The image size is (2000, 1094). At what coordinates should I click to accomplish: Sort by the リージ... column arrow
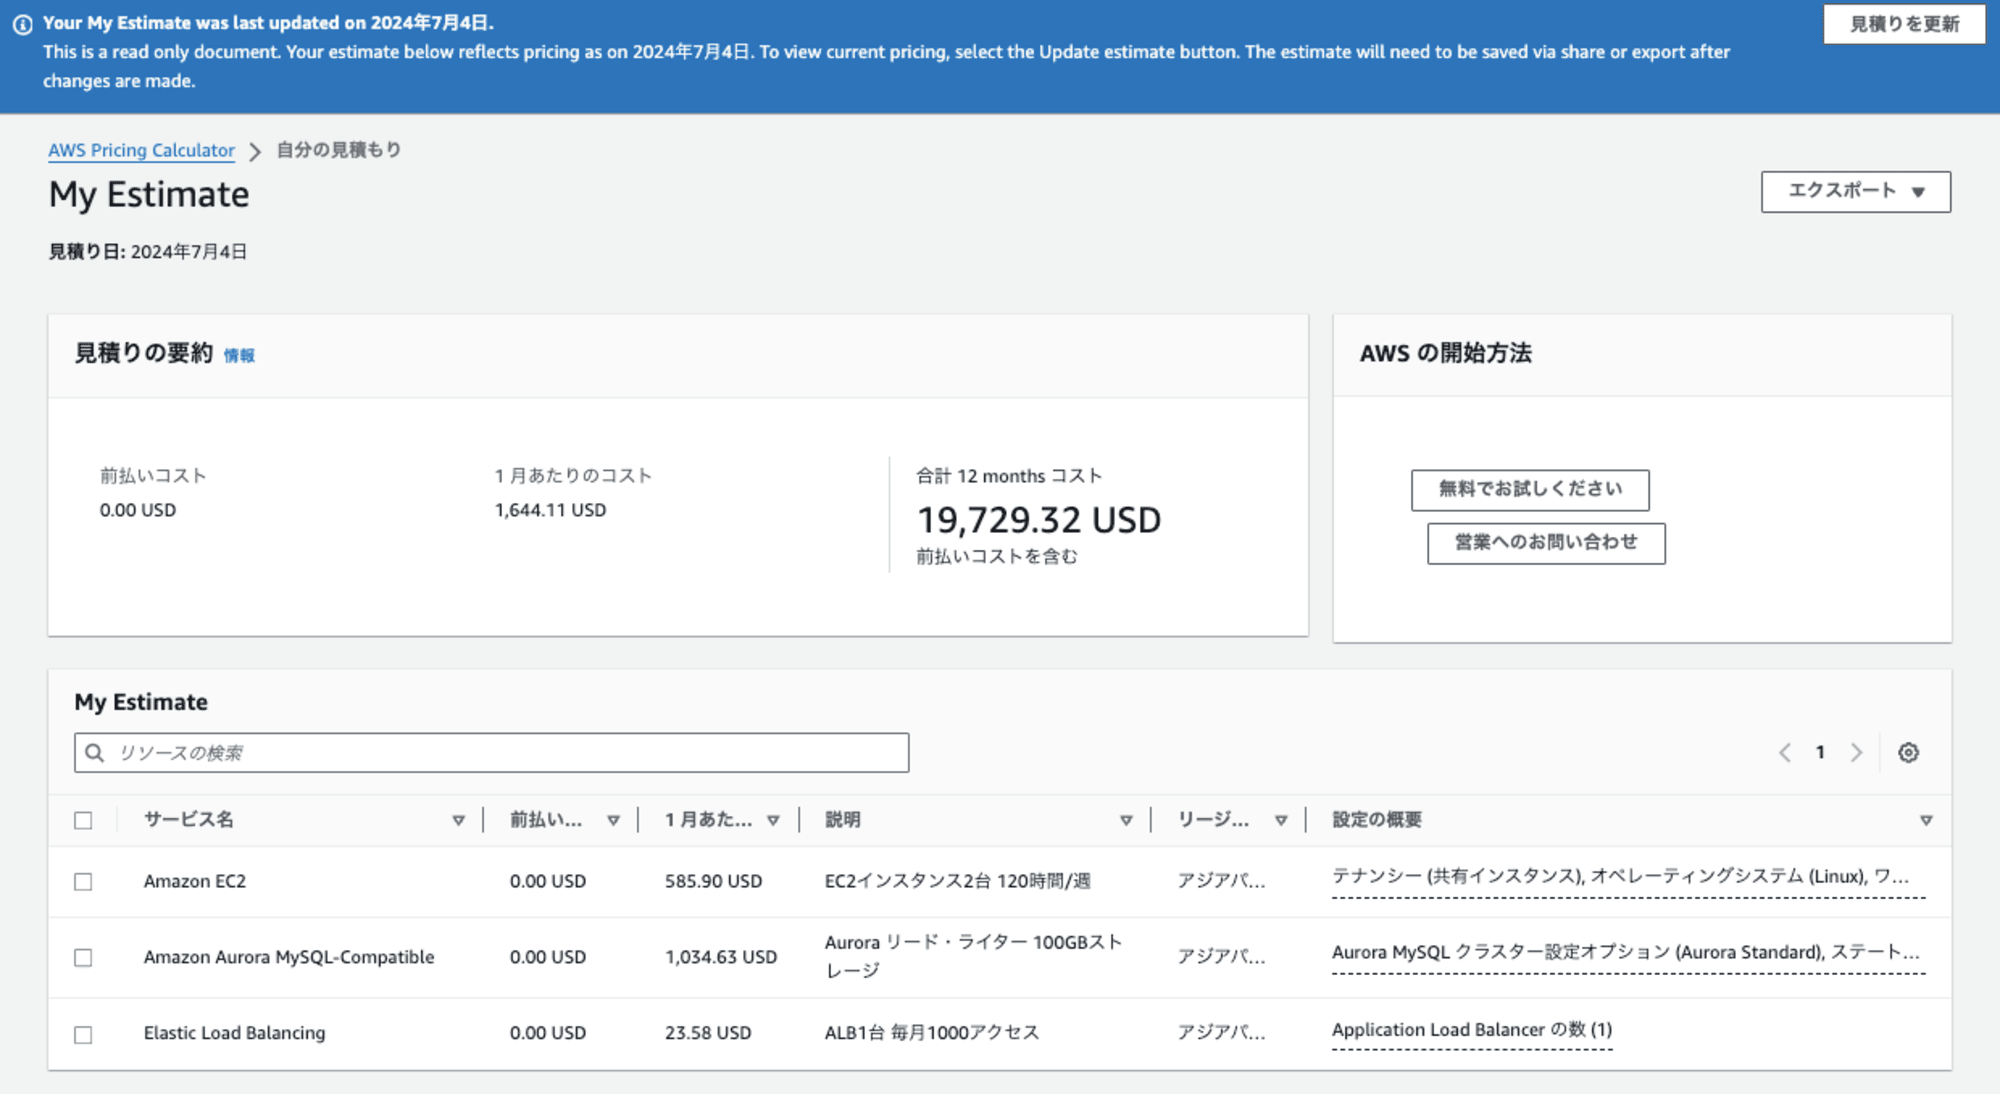pos(1281,820)
